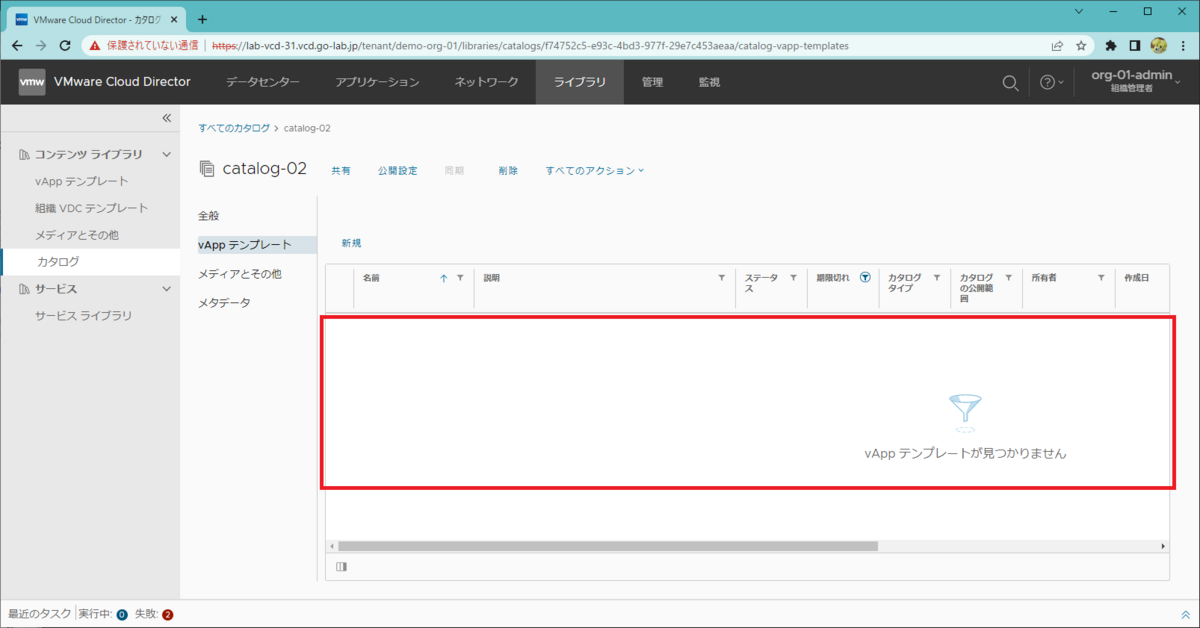Open a new browser tab
1200x628 pixels.
click(202, 19)
